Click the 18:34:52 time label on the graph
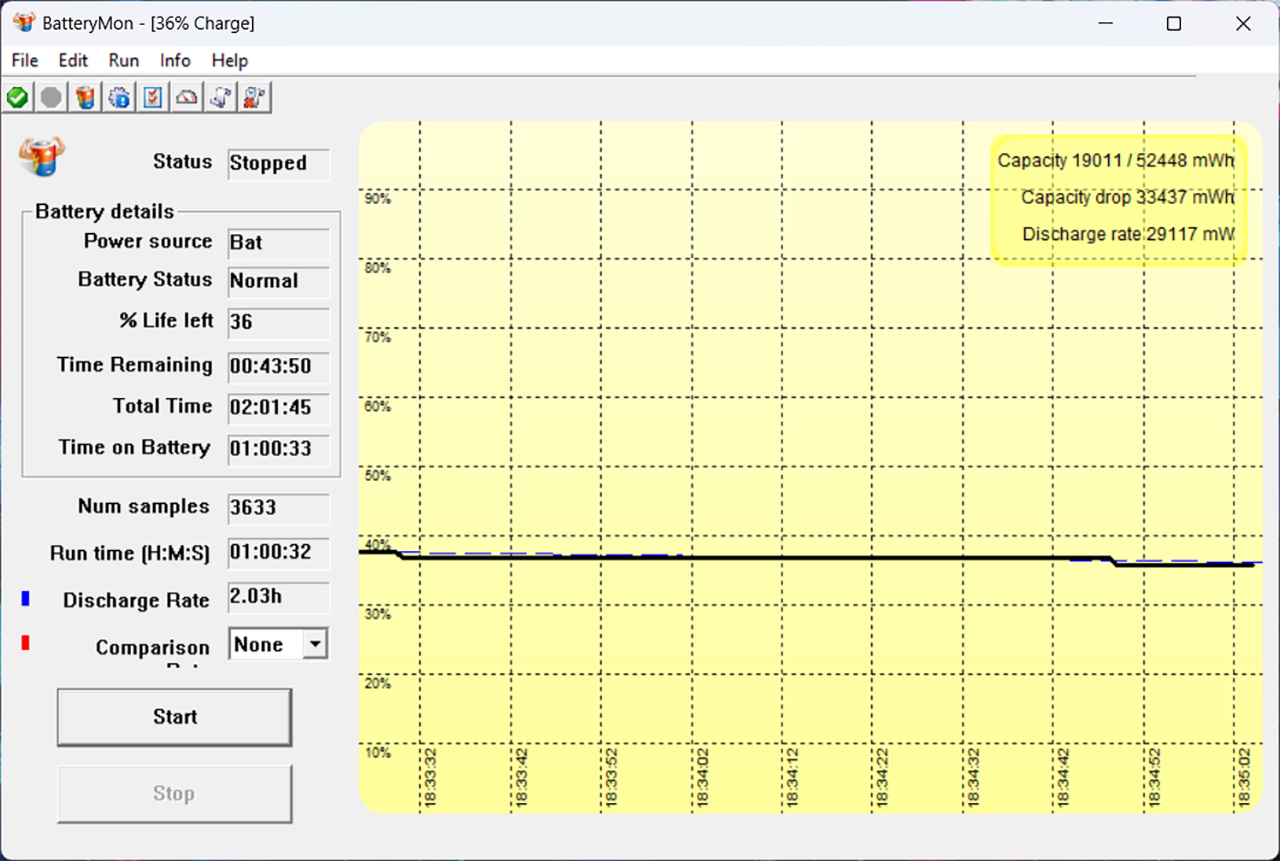 [1154, 778]
